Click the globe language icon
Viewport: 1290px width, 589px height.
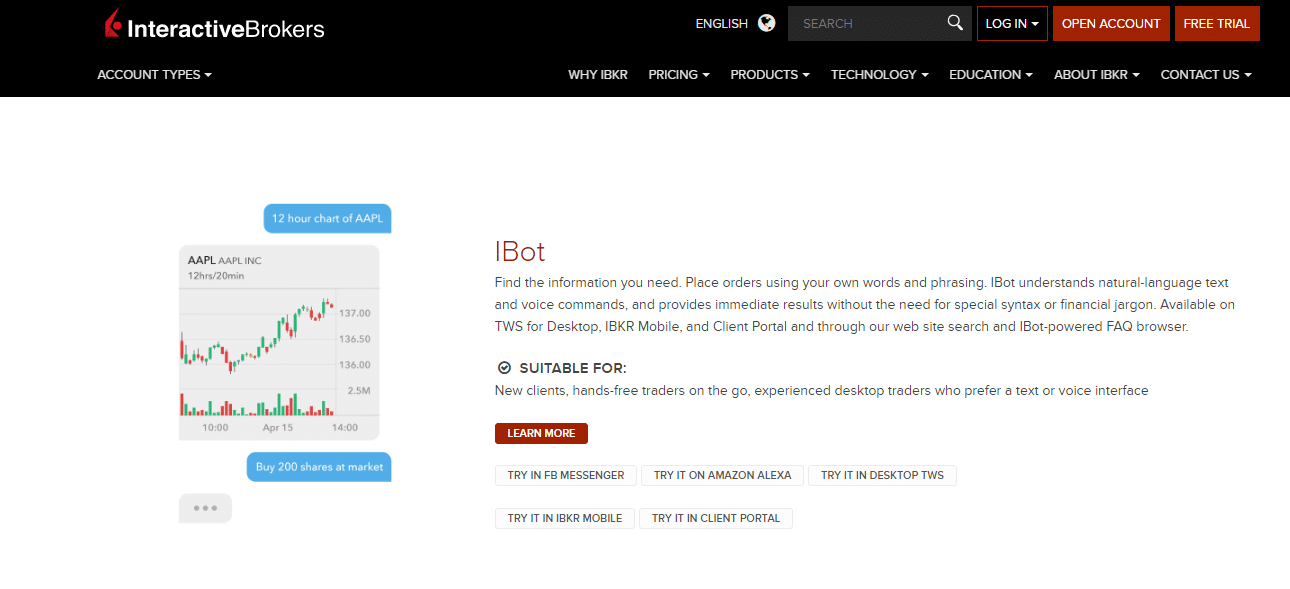pos(767,23)
